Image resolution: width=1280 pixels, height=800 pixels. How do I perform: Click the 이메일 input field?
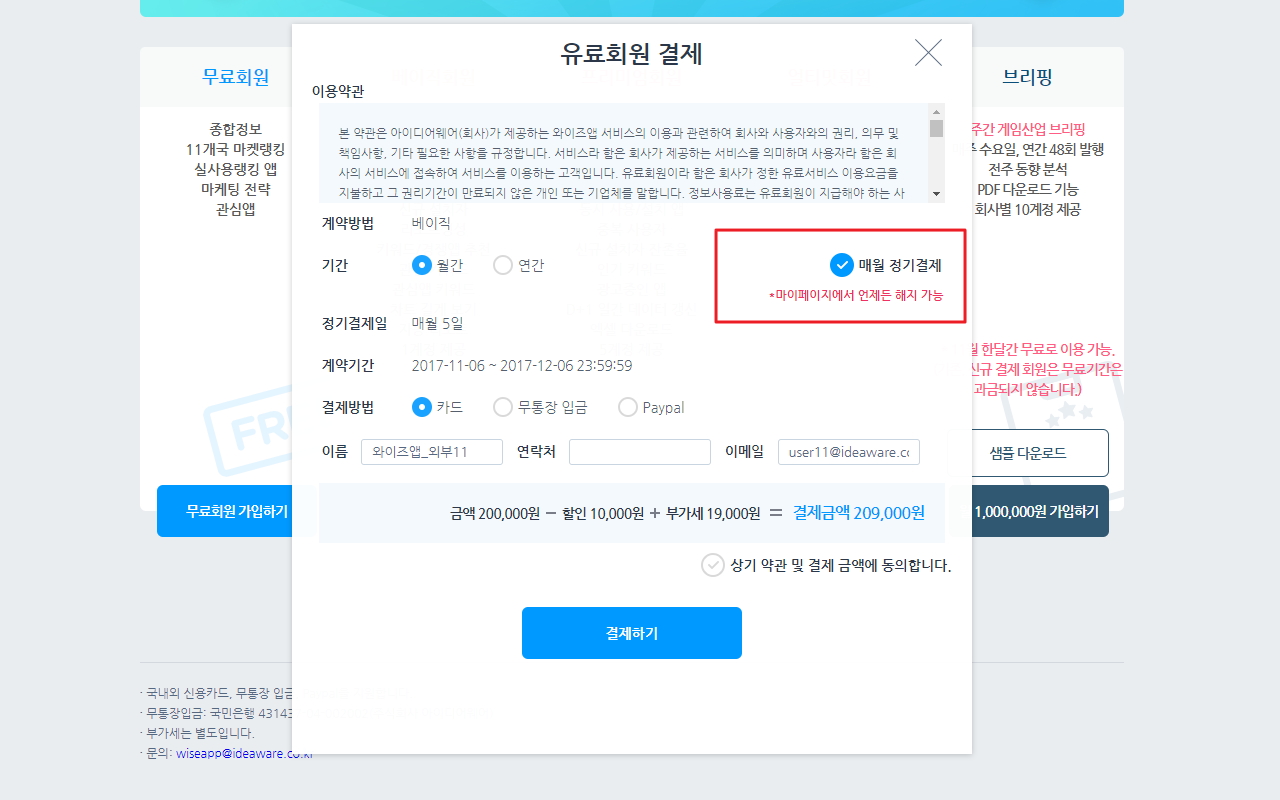coord(848,452)
